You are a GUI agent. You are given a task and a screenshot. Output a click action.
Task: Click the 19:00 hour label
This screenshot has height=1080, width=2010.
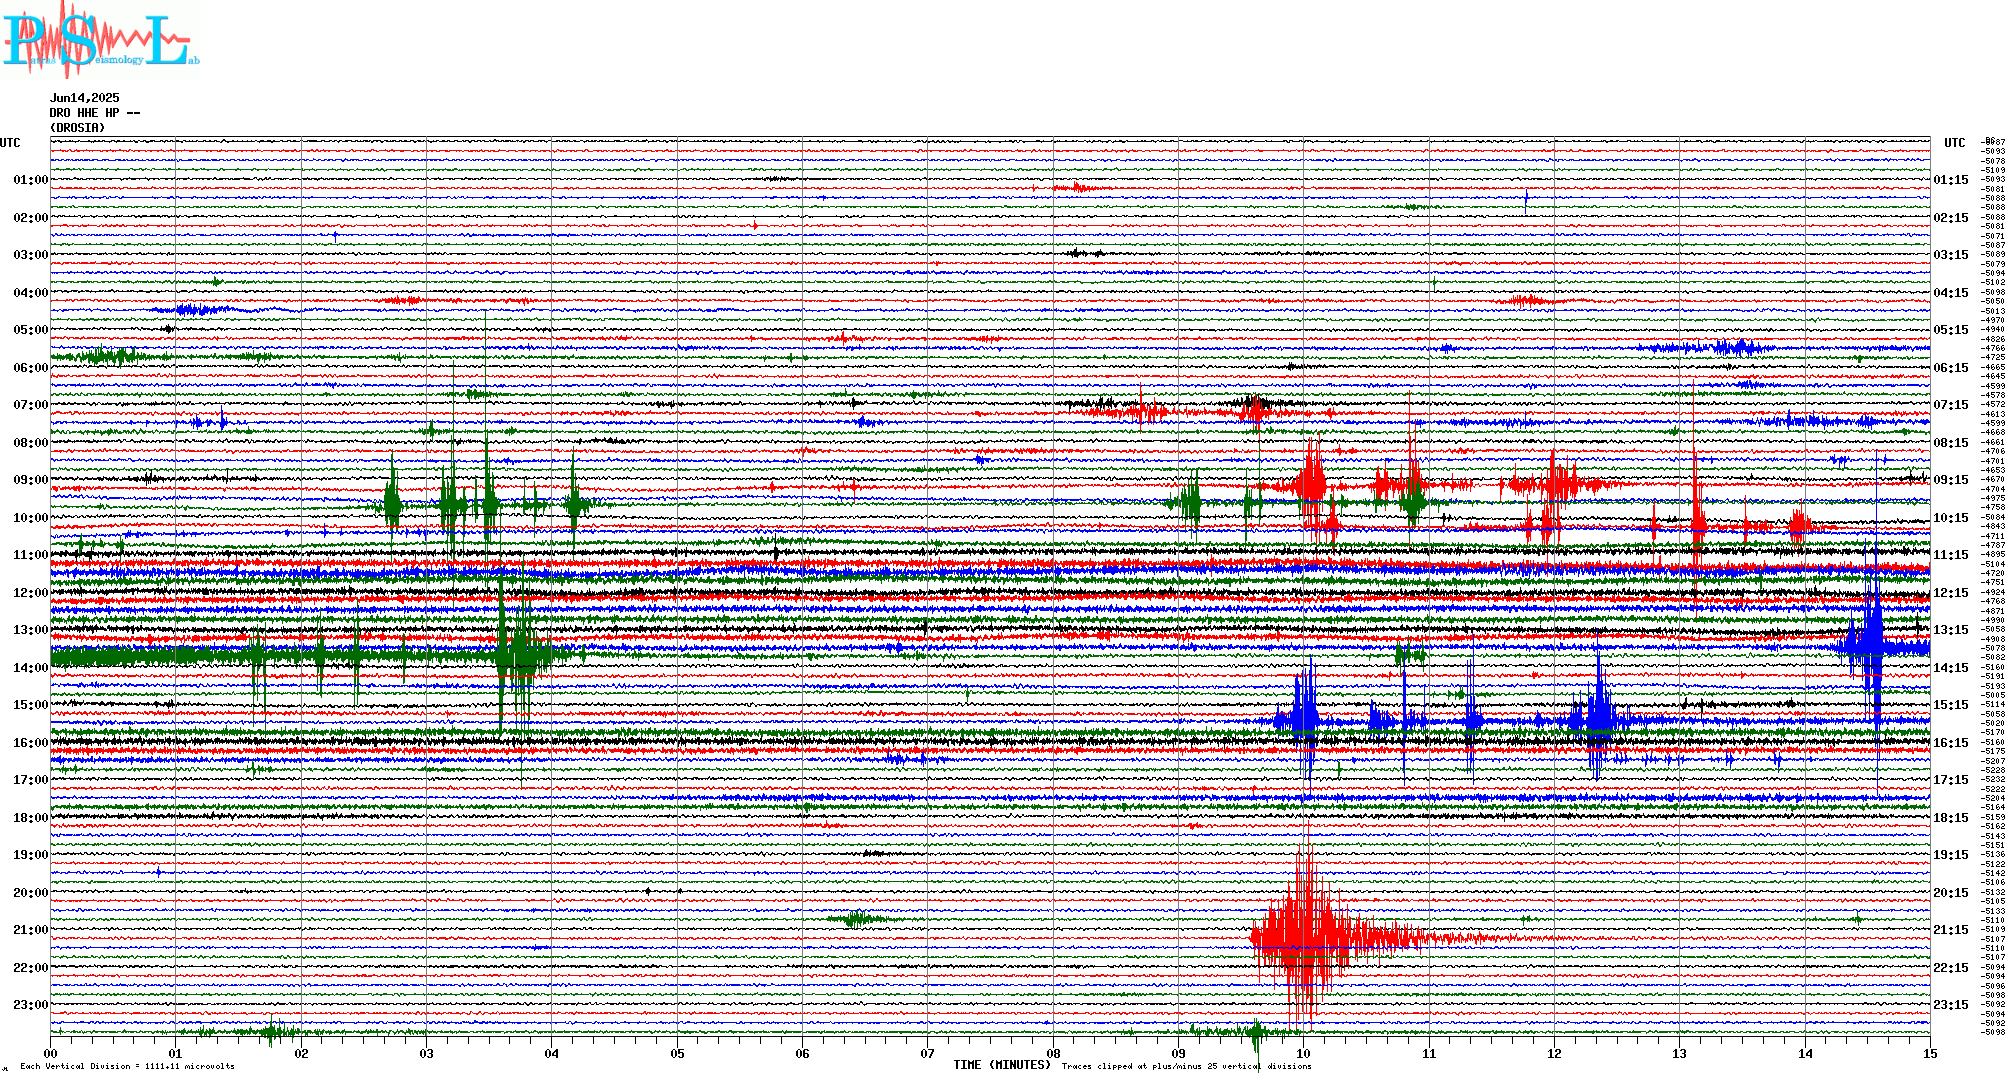[30, 855]
